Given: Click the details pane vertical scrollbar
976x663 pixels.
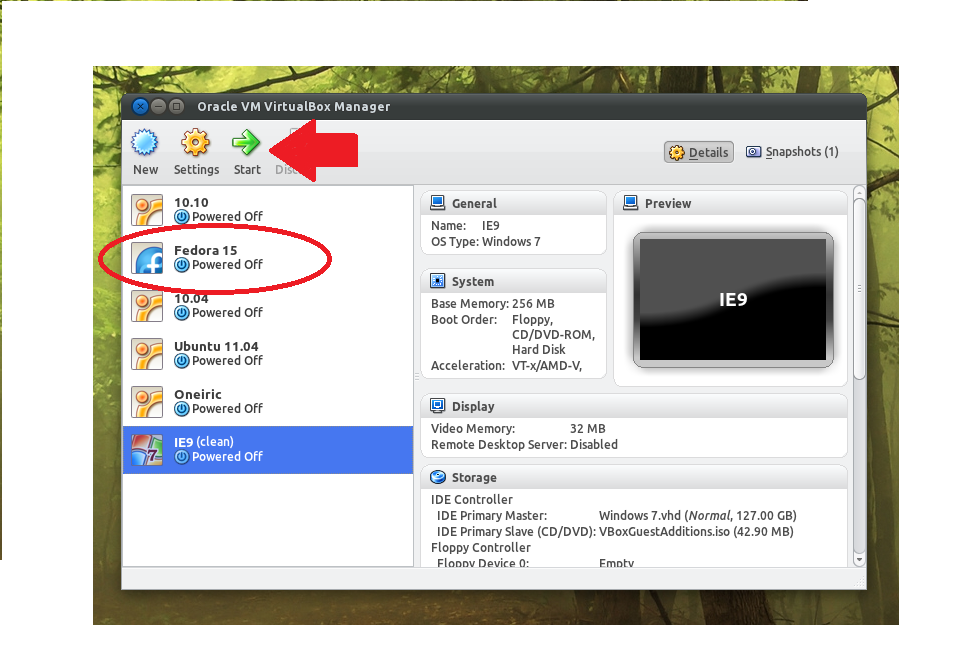Looking at the screenshot, I should 859,289.
